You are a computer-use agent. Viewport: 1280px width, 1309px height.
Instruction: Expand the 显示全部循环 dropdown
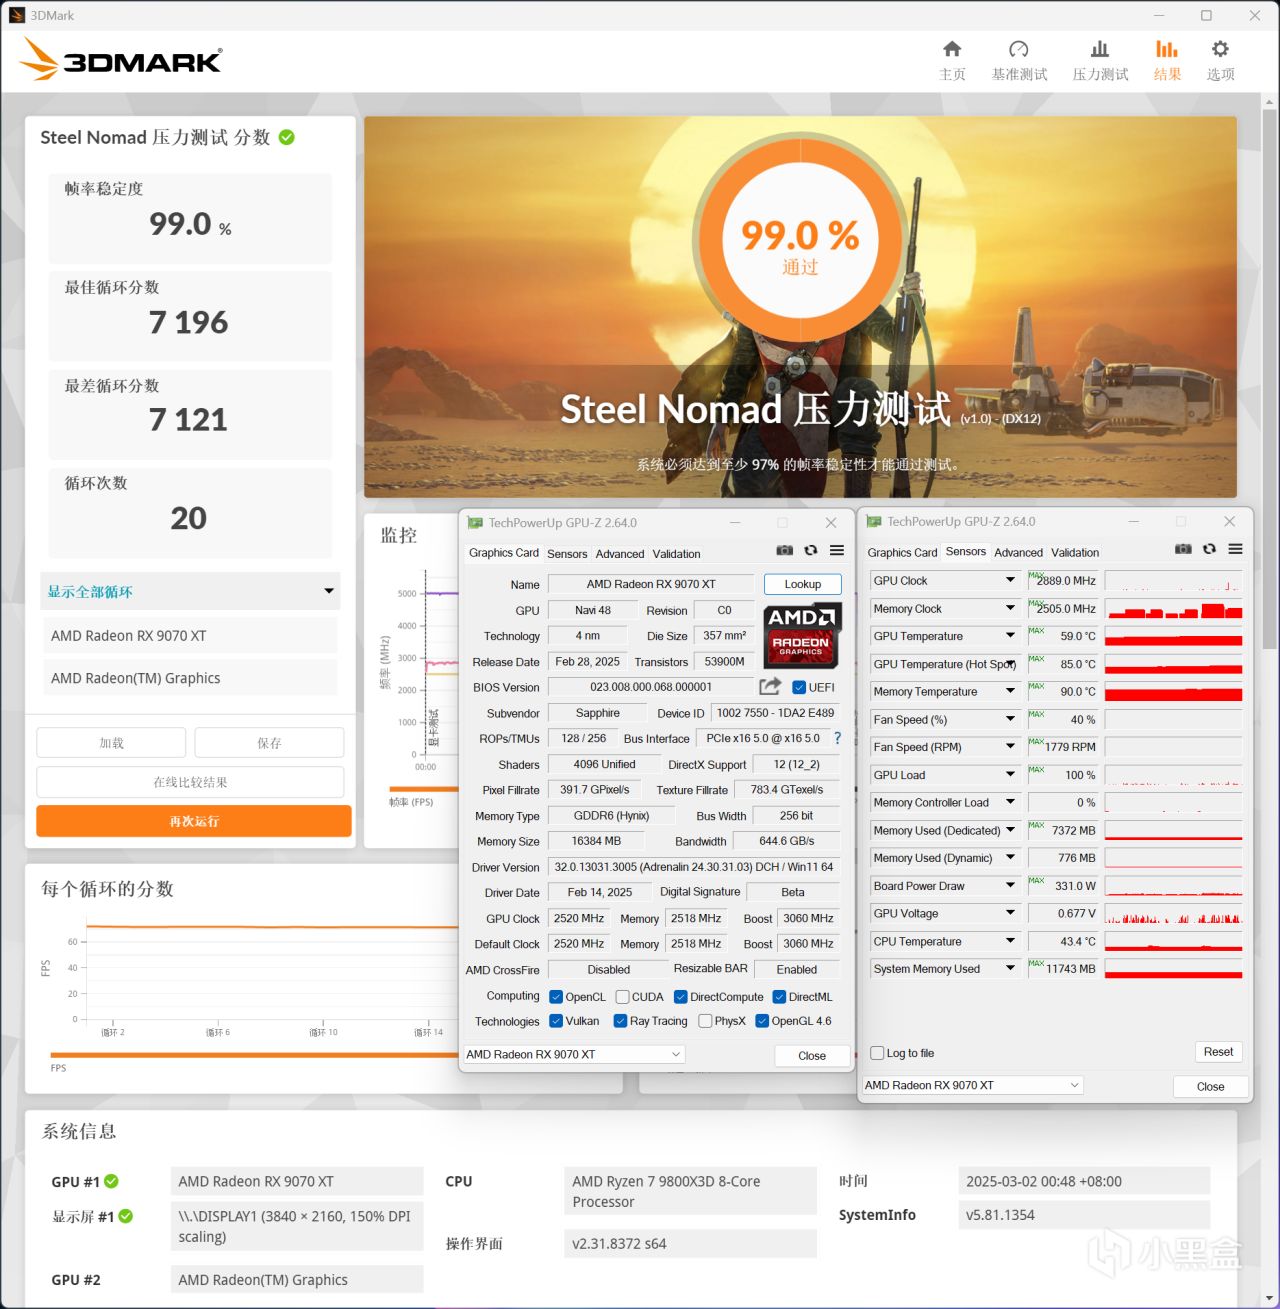point(190,591)
